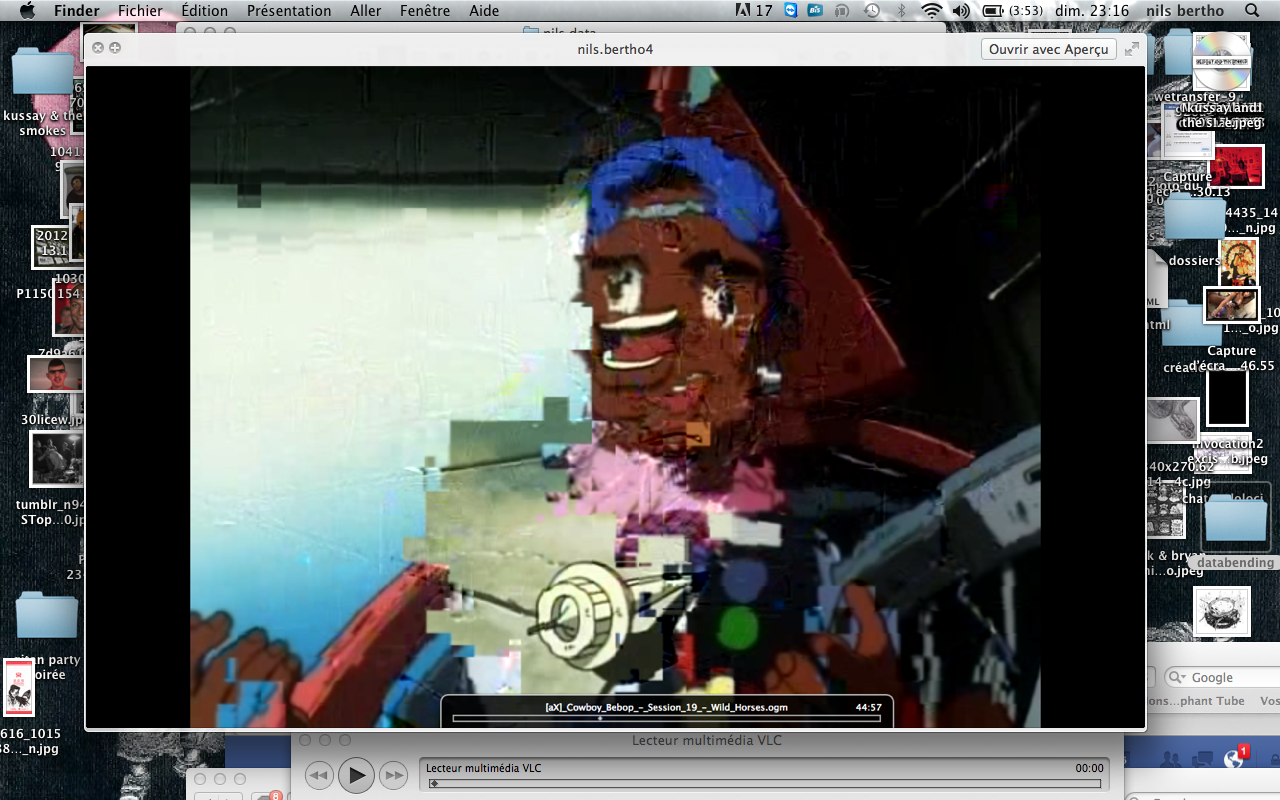Click the Facebook notifications globe icon
This screenshot has width=1280, height=800.
pyautogui.click(x=1234, y=760)
